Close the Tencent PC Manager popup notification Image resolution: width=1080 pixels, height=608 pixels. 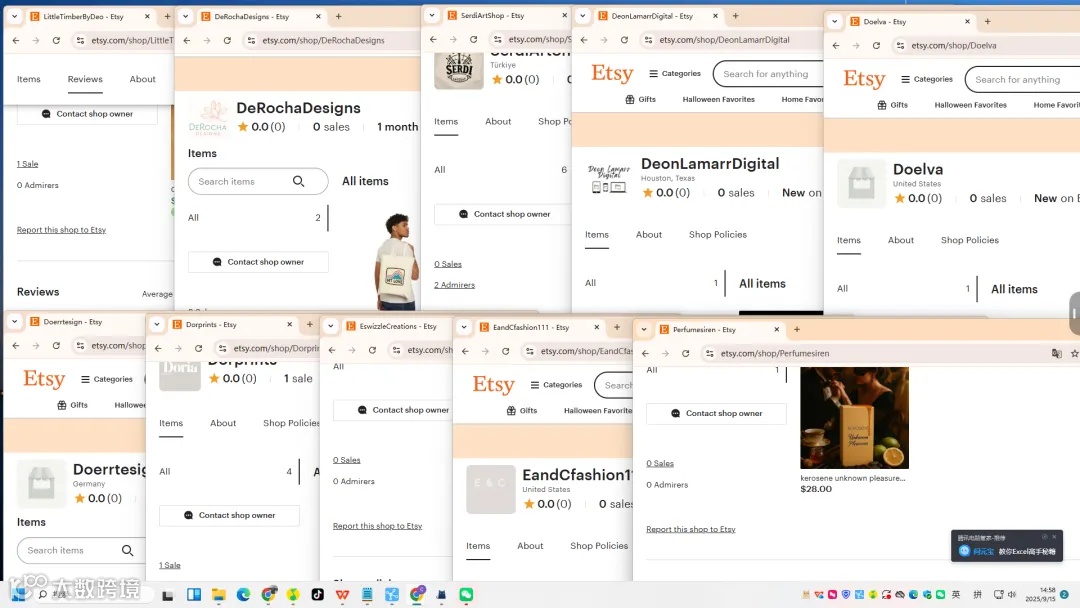1054,537
